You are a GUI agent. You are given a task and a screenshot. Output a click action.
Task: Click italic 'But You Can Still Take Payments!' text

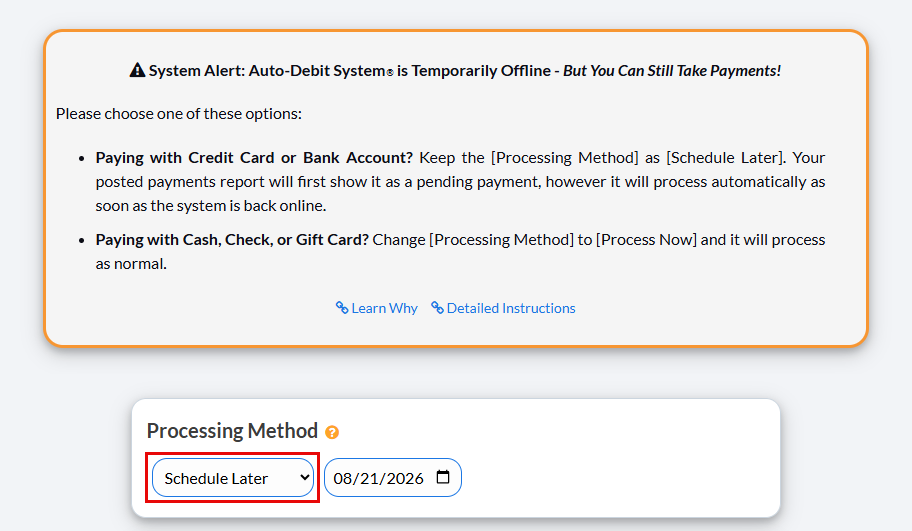672,71
